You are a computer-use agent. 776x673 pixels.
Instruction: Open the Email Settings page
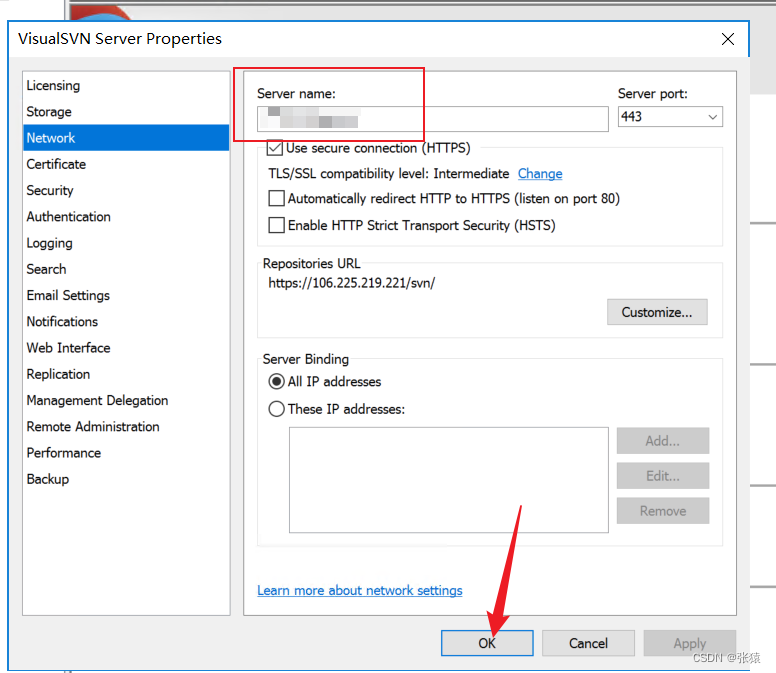click(126, 295)
